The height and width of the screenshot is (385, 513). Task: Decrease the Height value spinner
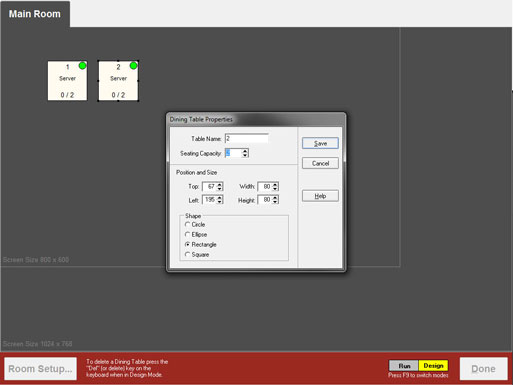(275, 202)
